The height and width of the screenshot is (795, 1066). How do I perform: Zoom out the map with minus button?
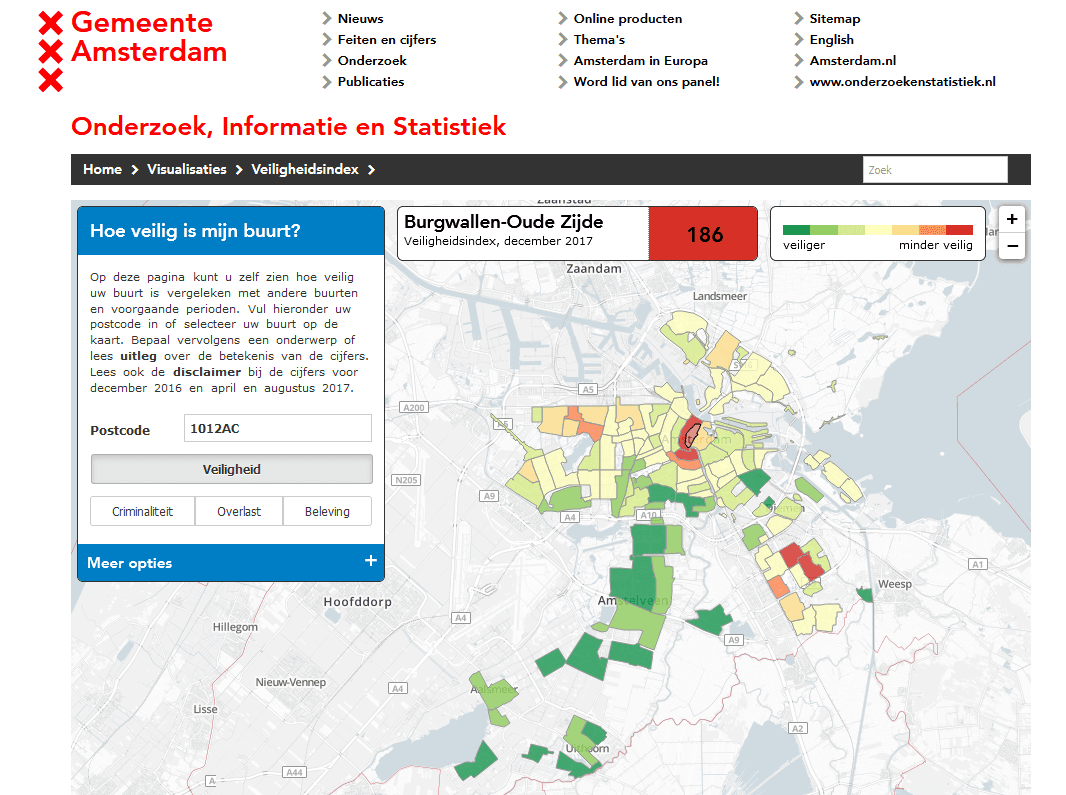click(1012, 246)
